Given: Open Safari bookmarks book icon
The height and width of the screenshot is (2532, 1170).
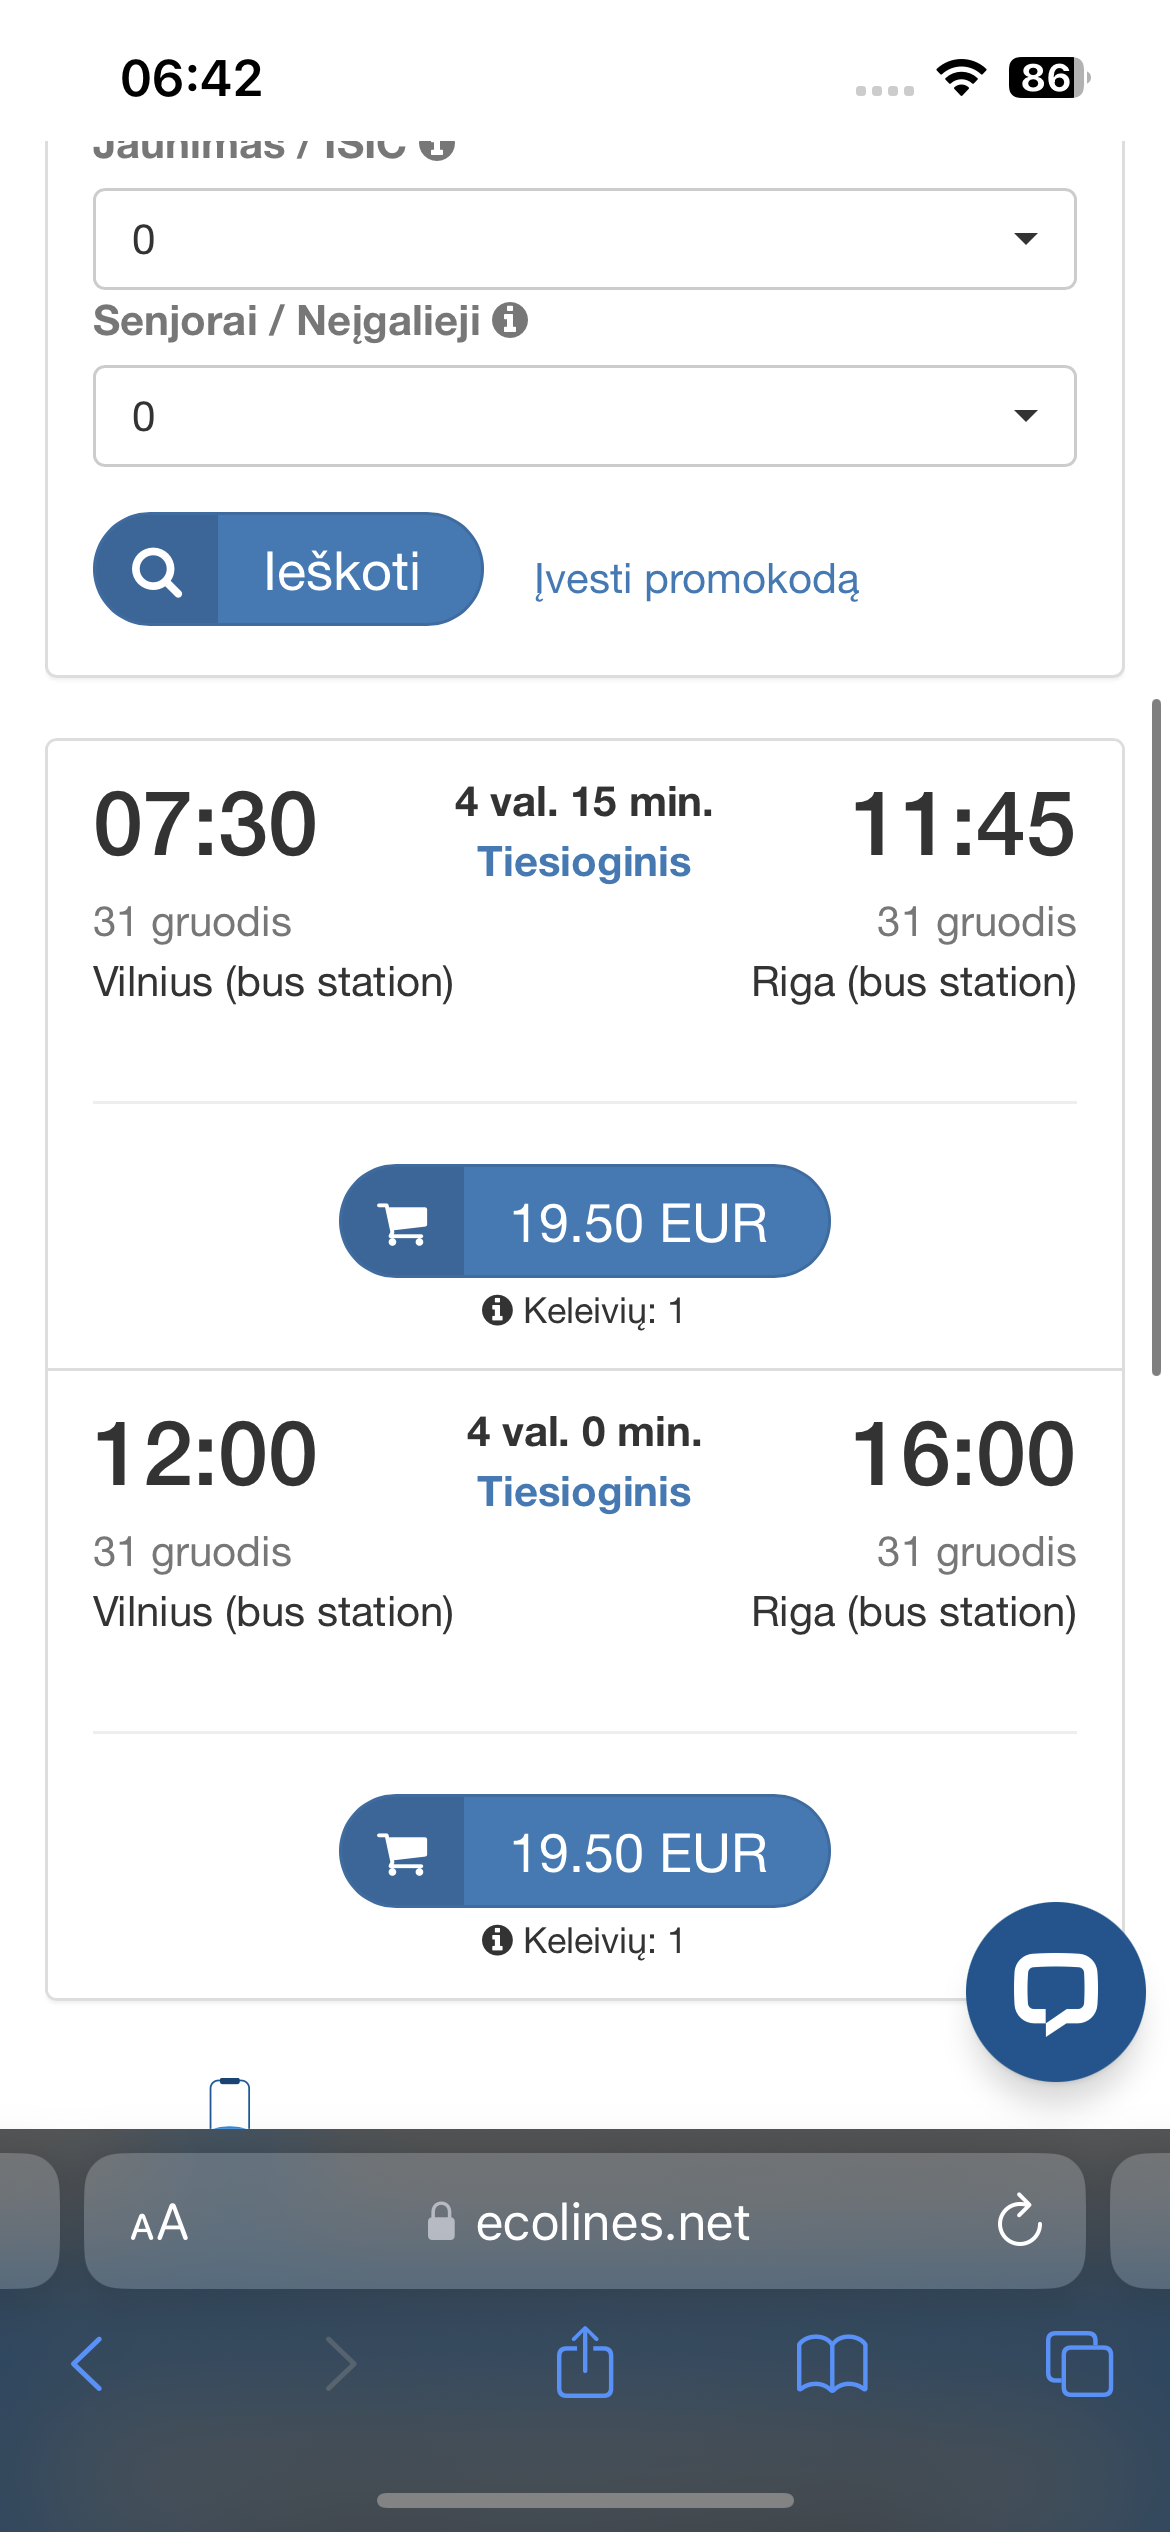Looking at the screenshot, I should coord(831,2364).
